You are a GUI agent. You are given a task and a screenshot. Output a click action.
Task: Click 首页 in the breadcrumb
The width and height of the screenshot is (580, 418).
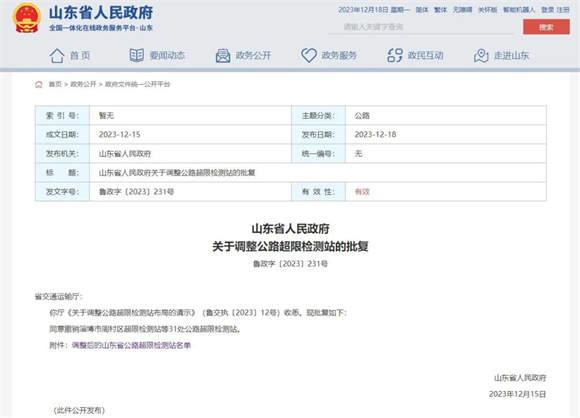55,84
